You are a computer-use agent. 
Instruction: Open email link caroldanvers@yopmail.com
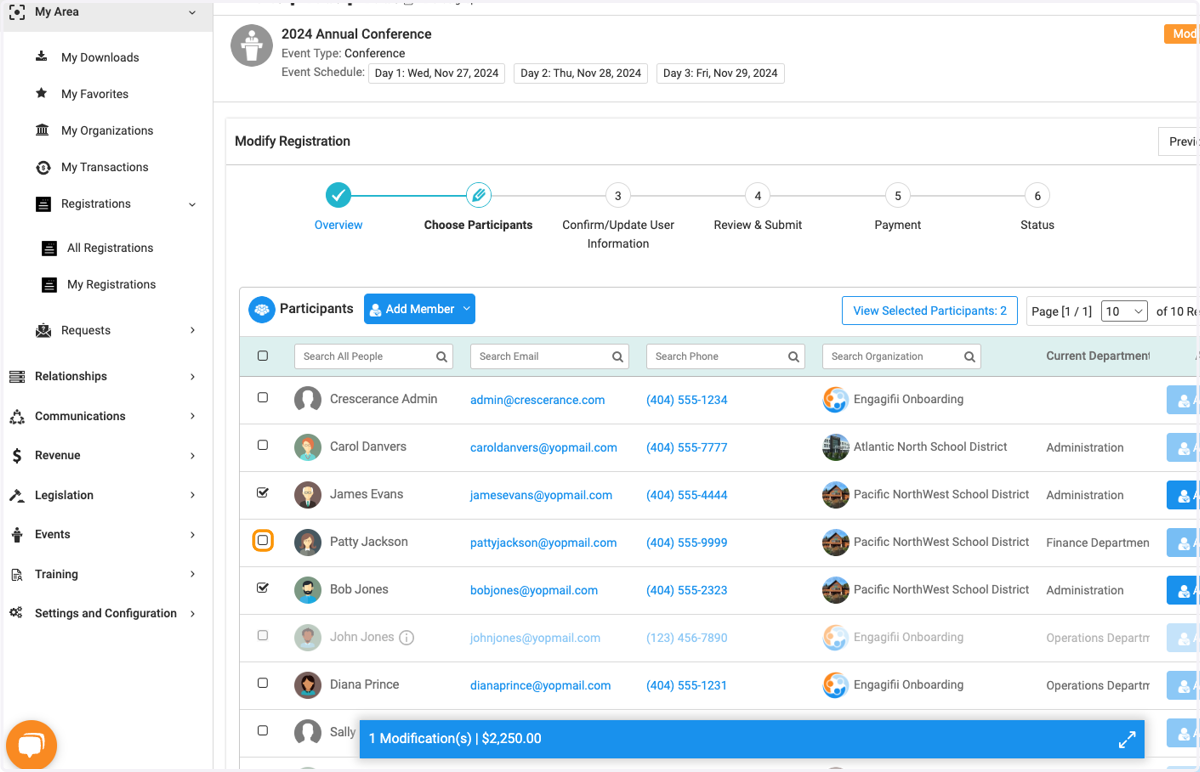coord(543,448)
